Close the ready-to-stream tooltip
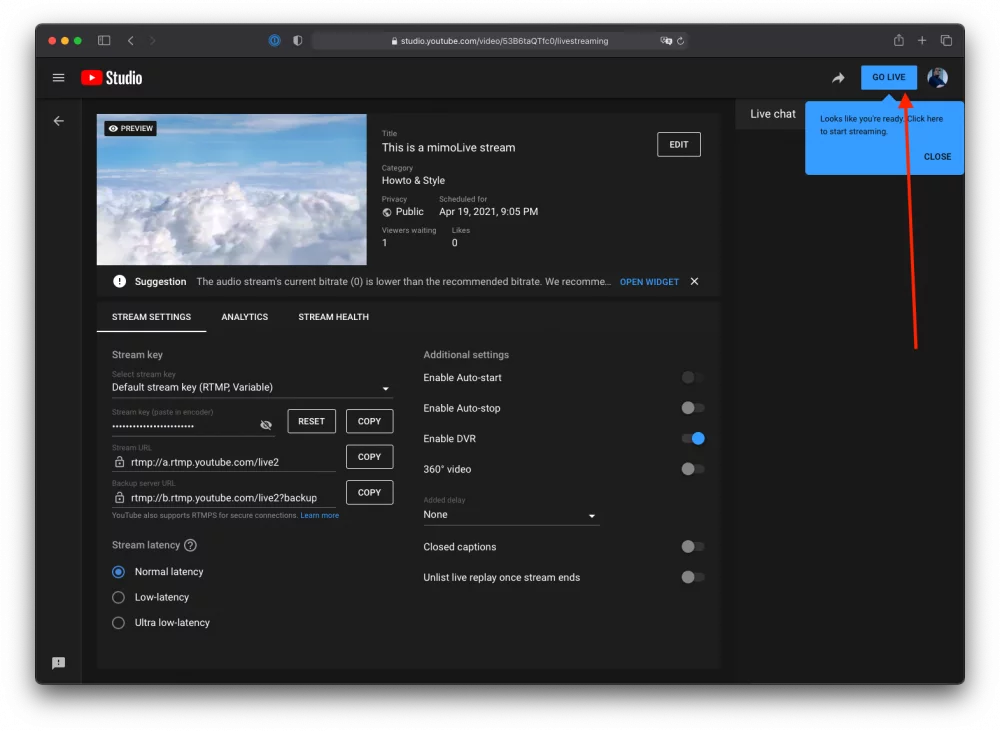The image size is (1000, 731). (x=937, y=156)
